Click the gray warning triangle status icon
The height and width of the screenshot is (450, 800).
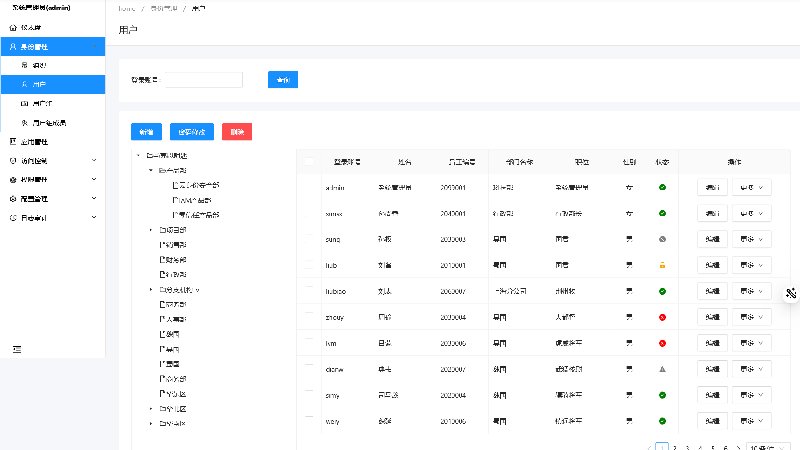(662, 369)
